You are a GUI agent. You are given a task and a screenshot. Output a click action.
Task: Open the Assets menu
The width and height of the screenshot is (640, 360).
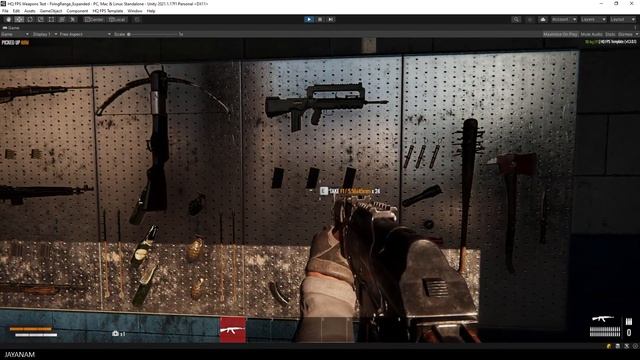tap(30, 11)
